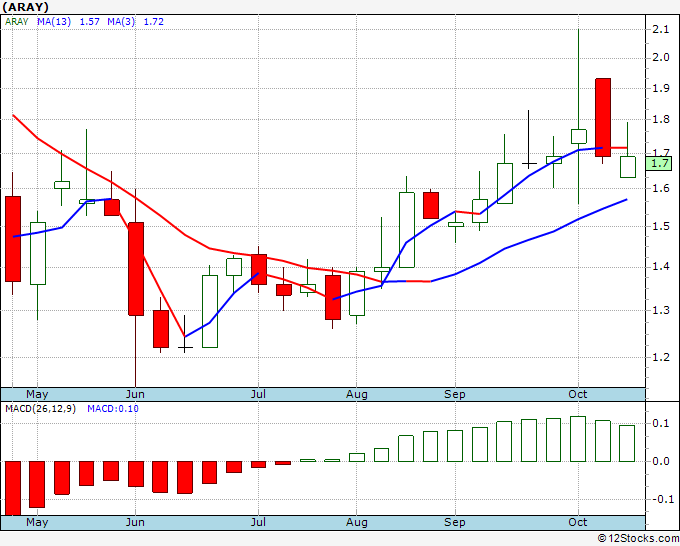The image size is (680, 546).
Task: Click the 2.0 price axis label
Action: pos(661,58)
